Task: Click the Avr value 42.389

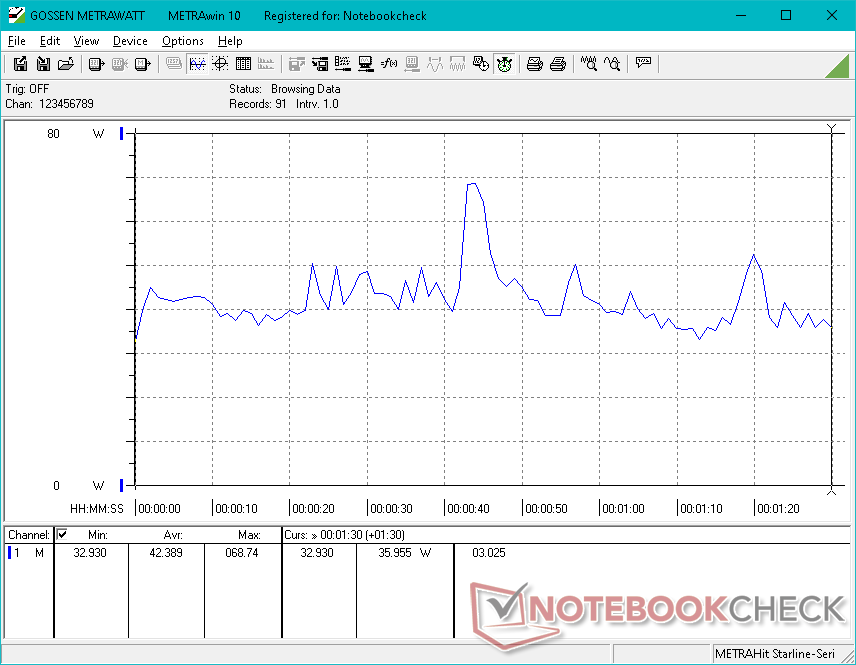Action: (166, 553)
